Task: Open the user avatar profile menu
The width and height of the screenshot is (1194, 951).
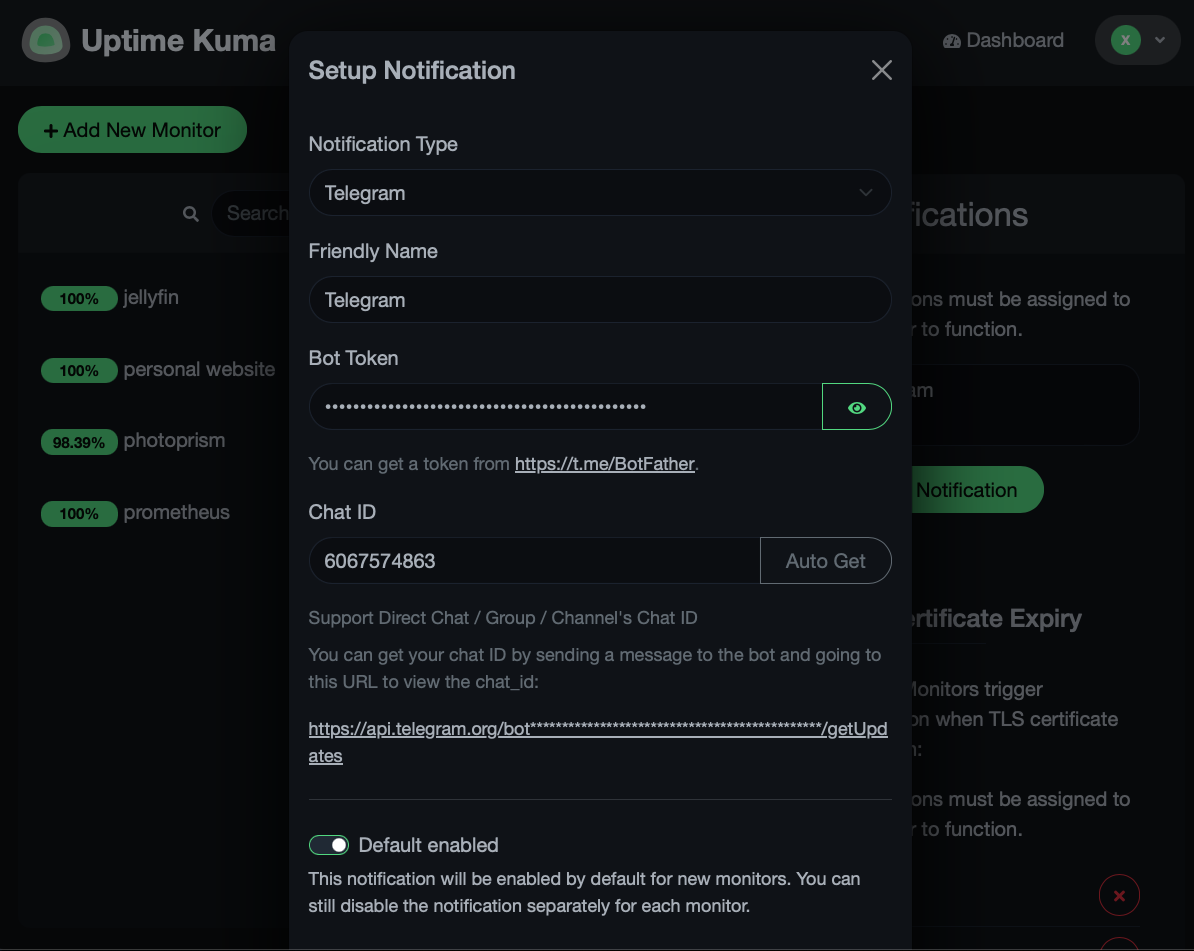Action: 1125,40
